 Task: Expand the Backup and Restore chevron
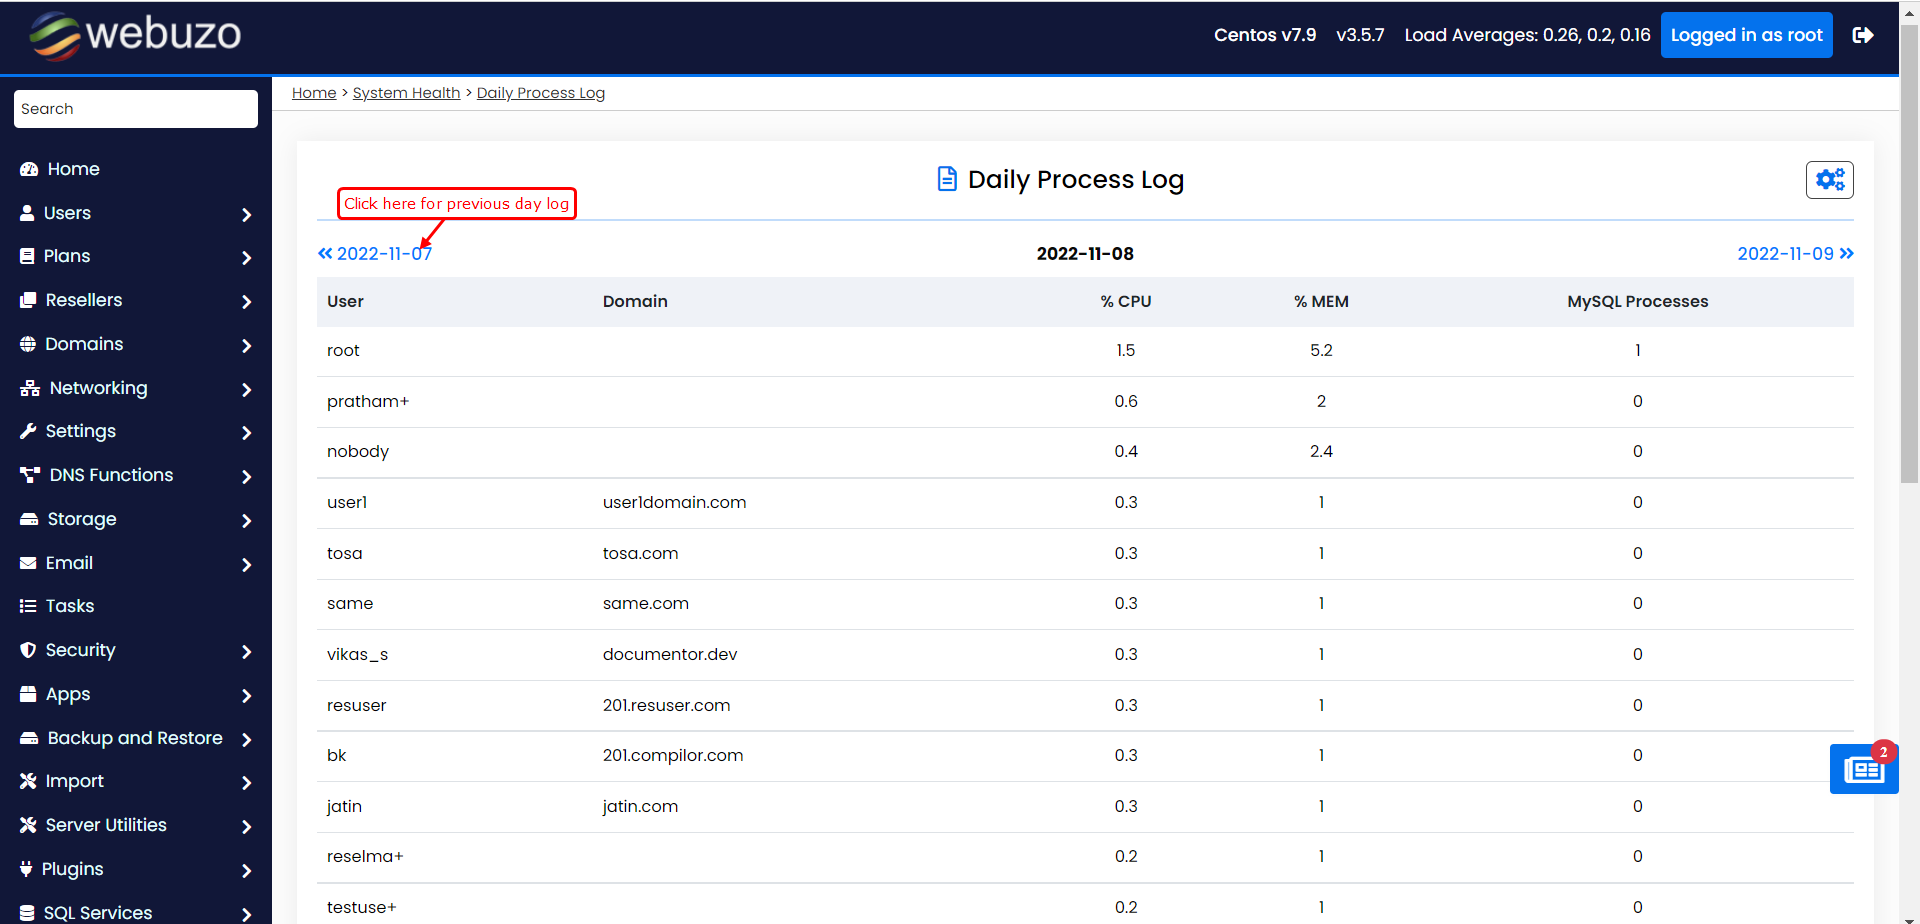[246, 739]
